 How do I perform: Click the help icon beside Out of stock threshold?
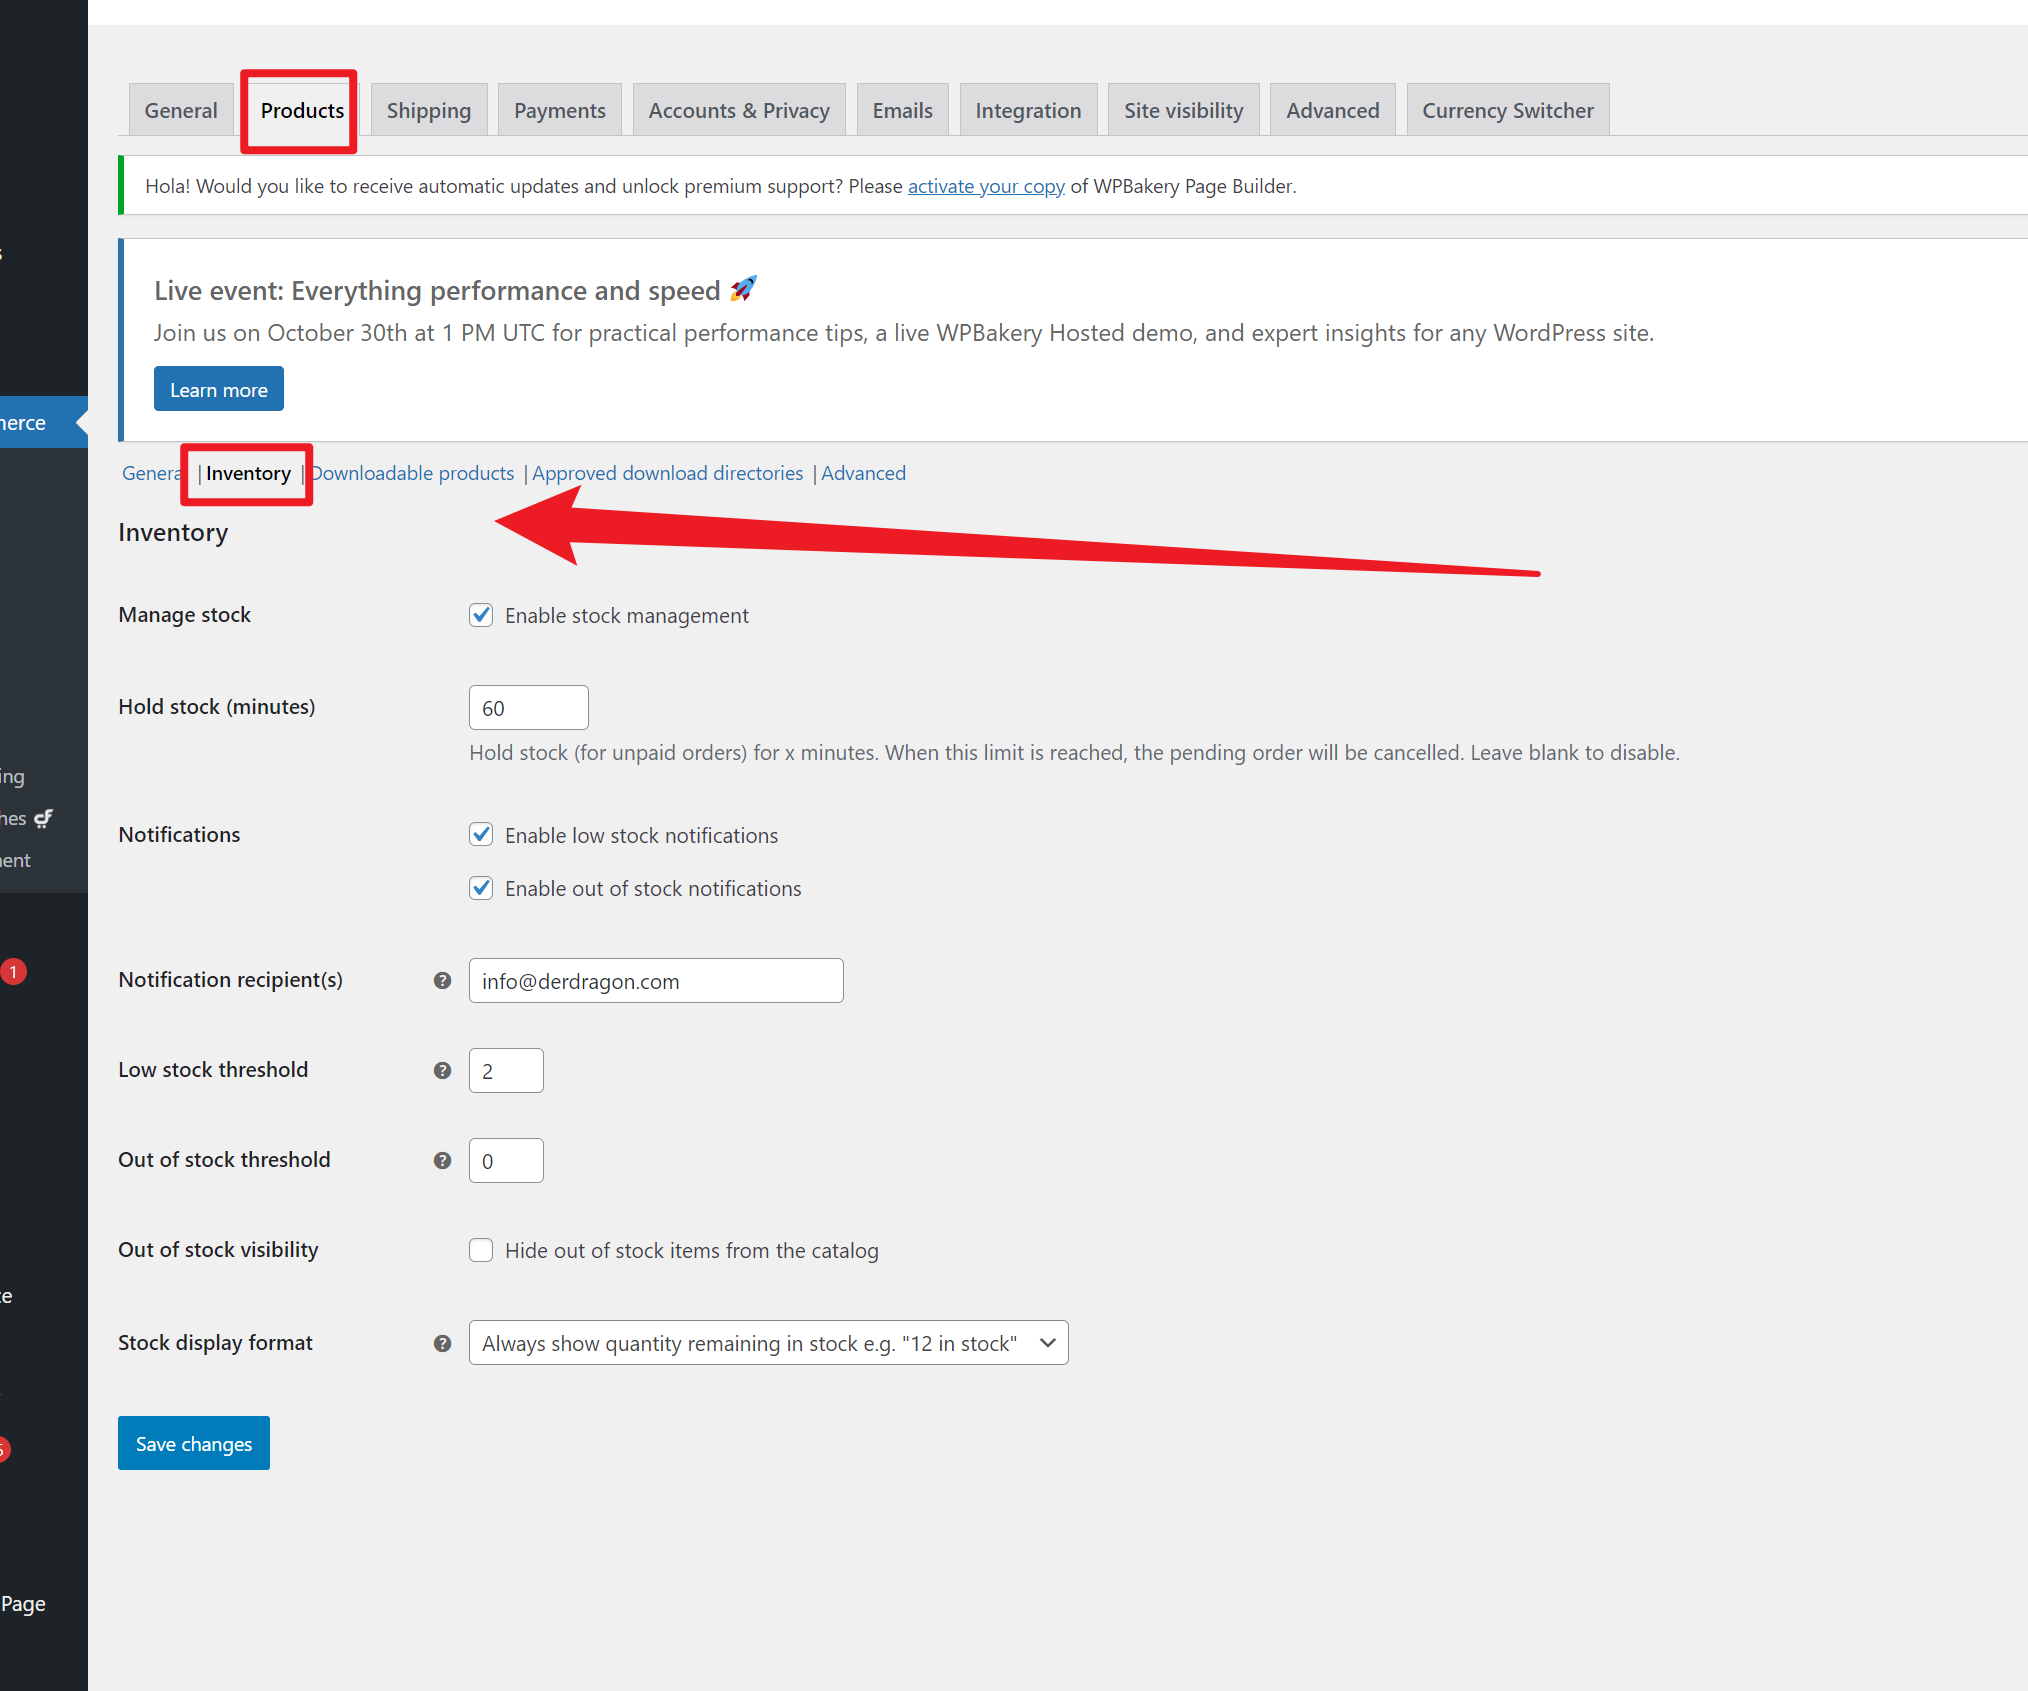click(441, 1160)
